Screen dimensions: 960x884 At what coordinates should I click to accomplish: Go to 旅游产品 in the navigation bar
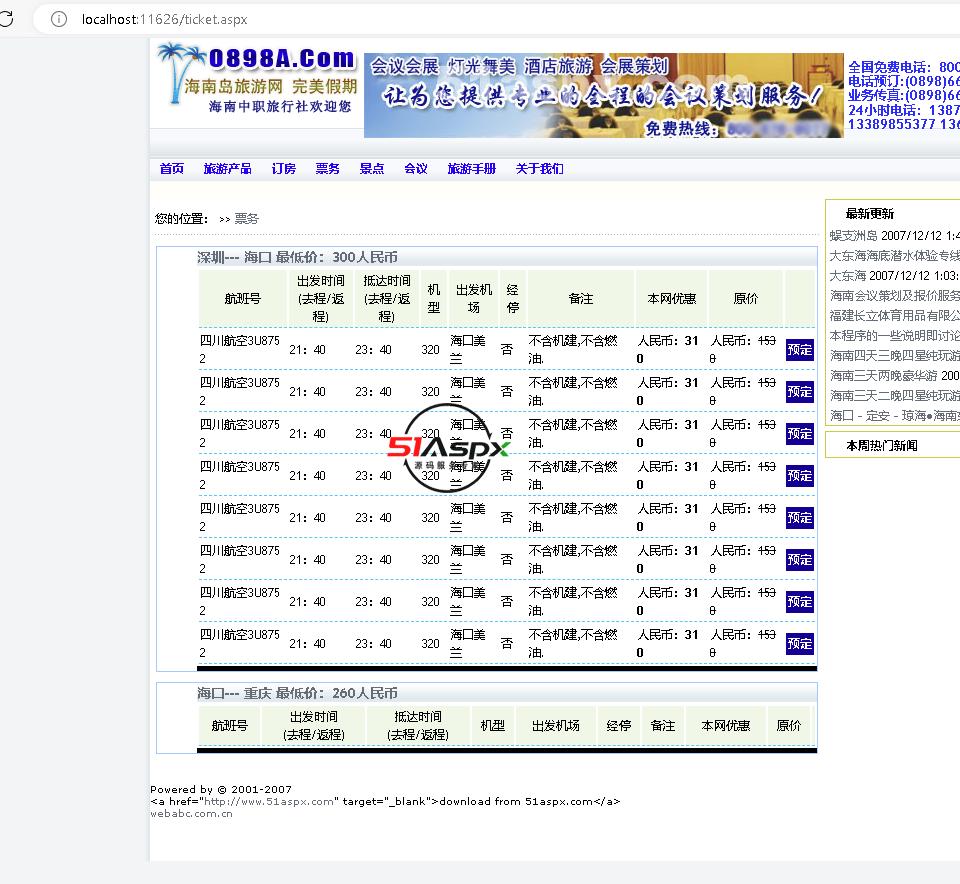[227, 169]
